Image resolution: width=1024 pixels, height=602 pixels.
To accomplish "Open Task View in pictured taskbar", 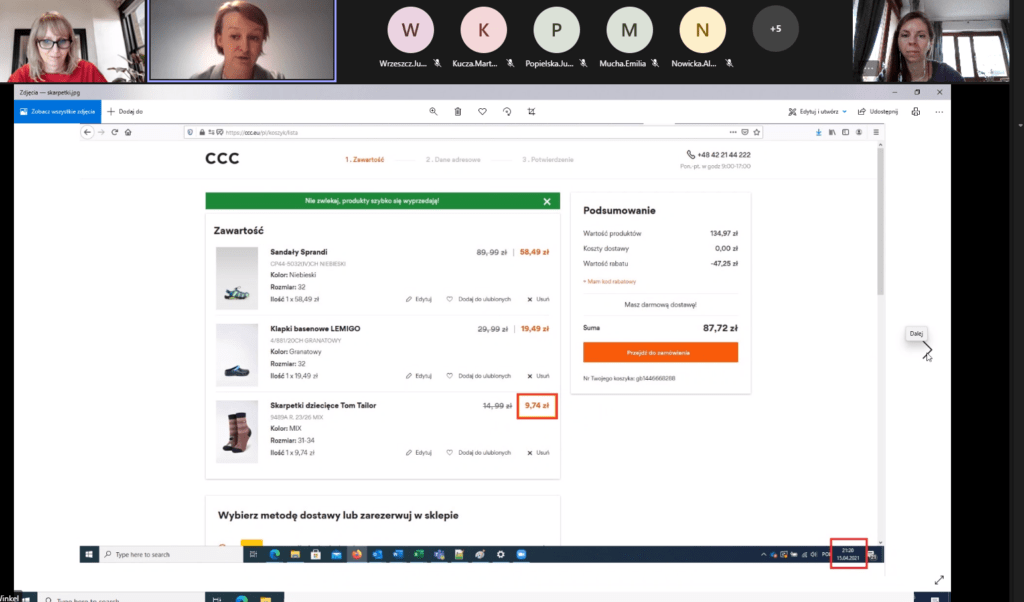I will pyautogui.click(x=253, y=554).
